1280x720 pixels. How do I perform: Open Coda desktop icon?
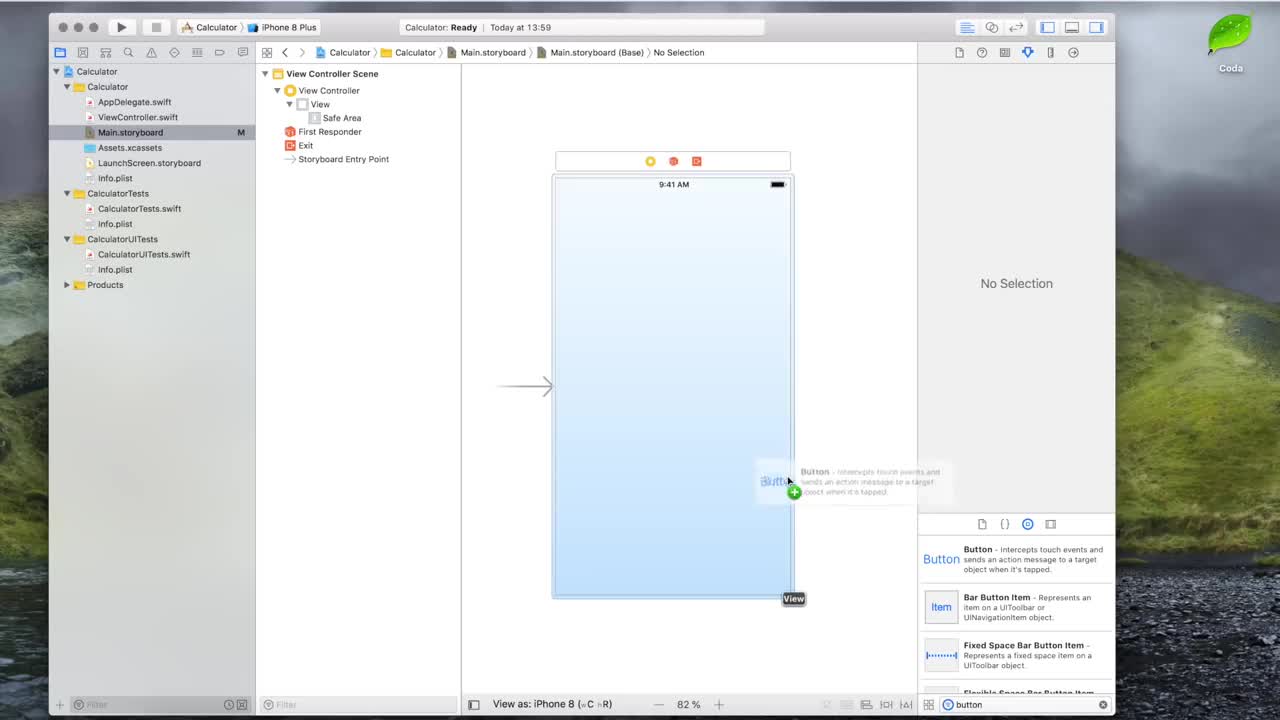pos(1230,44)
